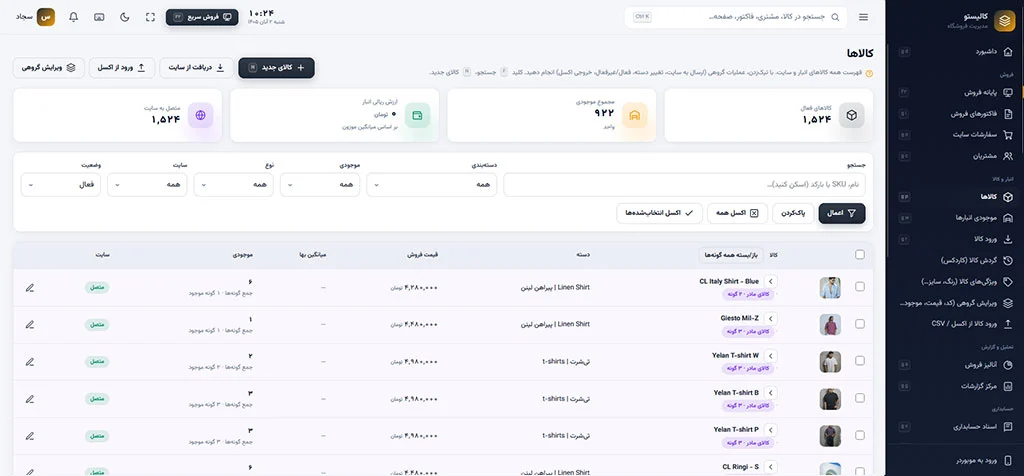Click اکسل انتخاب‌شده‌ها export button
Viewport: 1024px width, 476px height.
(660, 213)
